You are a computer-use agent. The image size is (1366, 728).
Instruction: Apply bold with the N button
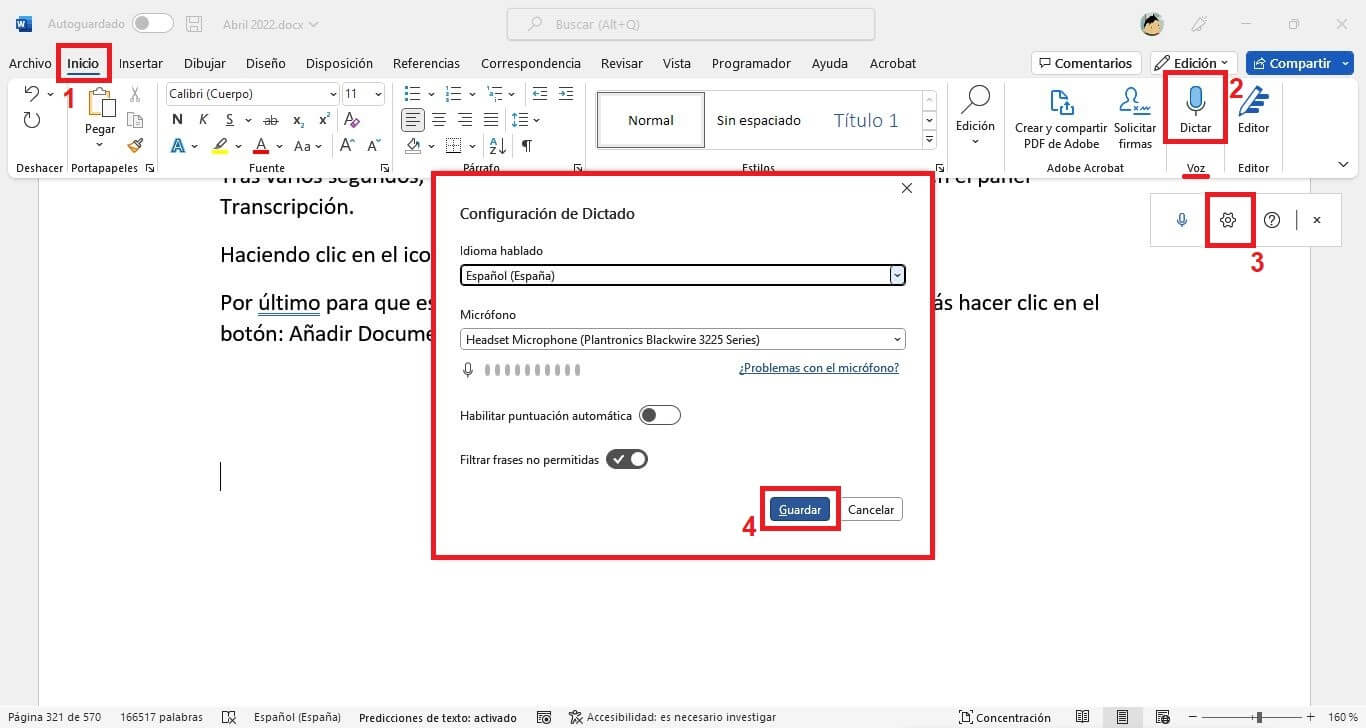pos(177,119)
